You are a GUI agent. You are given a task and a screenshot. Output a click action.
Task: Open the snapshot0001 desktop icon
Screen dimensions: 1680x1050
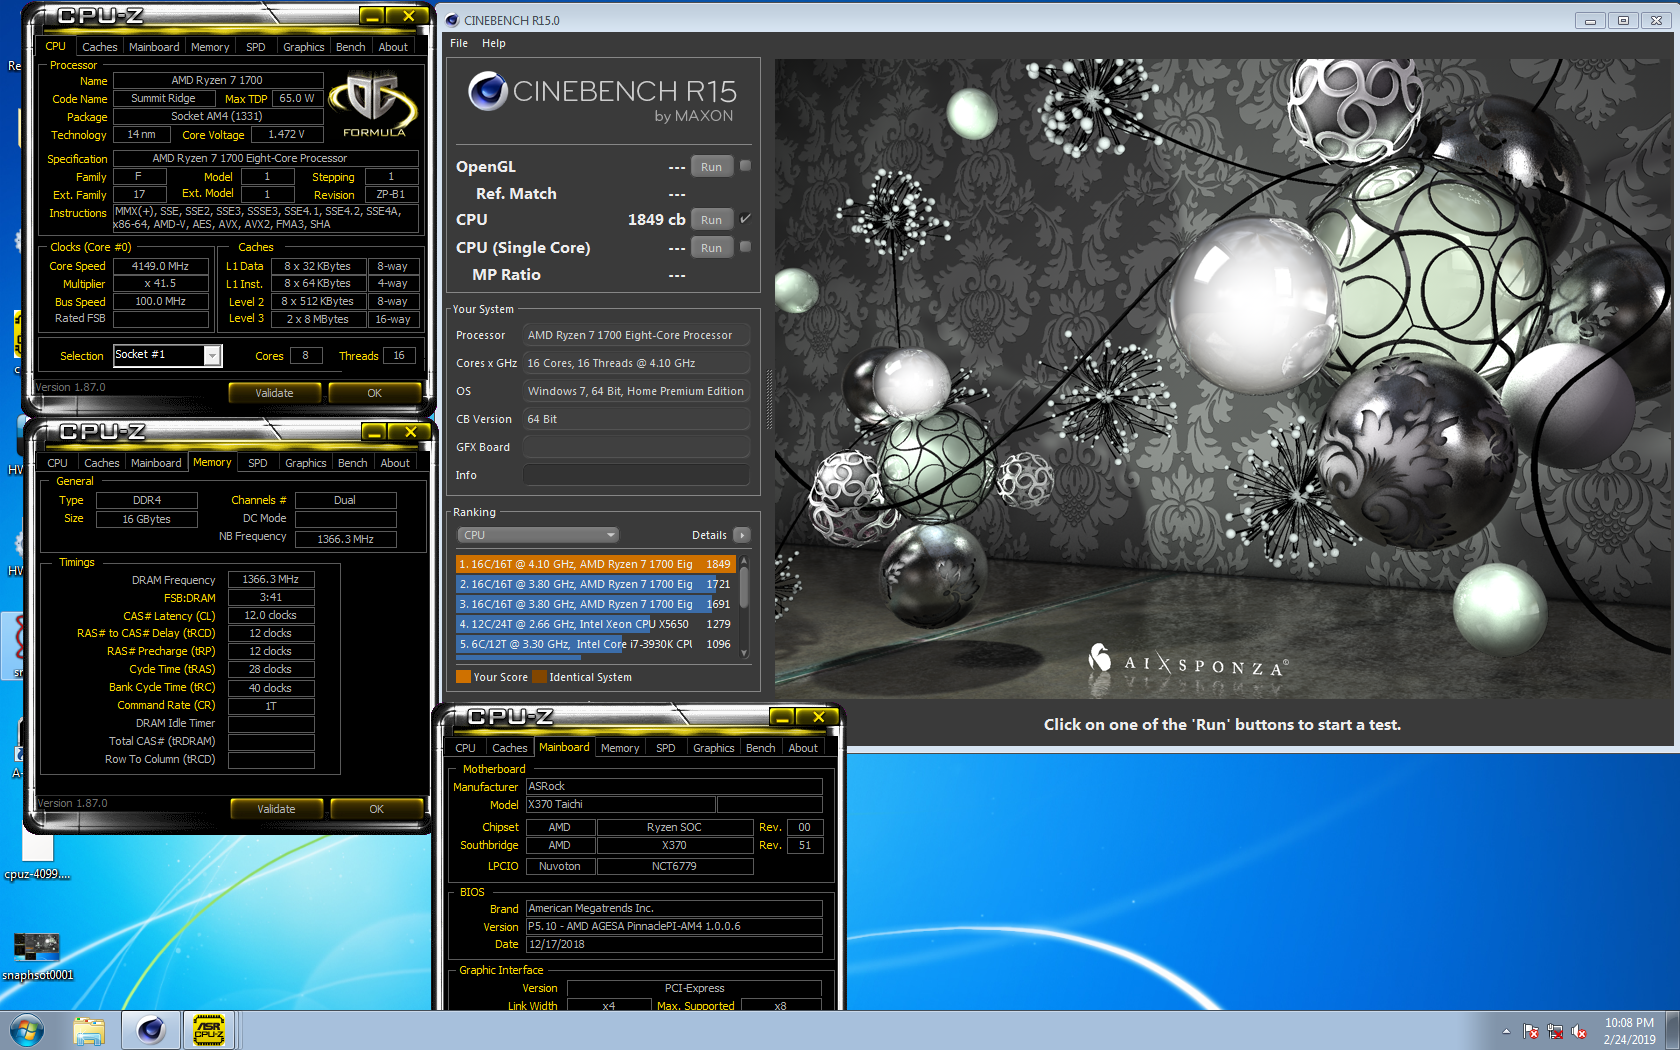[x=37, y=956]
